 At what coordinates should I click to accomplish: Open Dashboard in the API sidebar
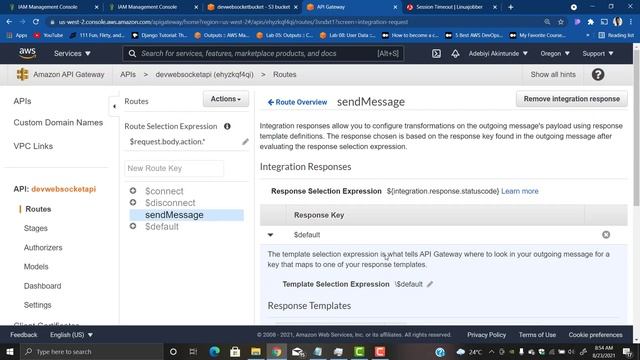[42, 286]
